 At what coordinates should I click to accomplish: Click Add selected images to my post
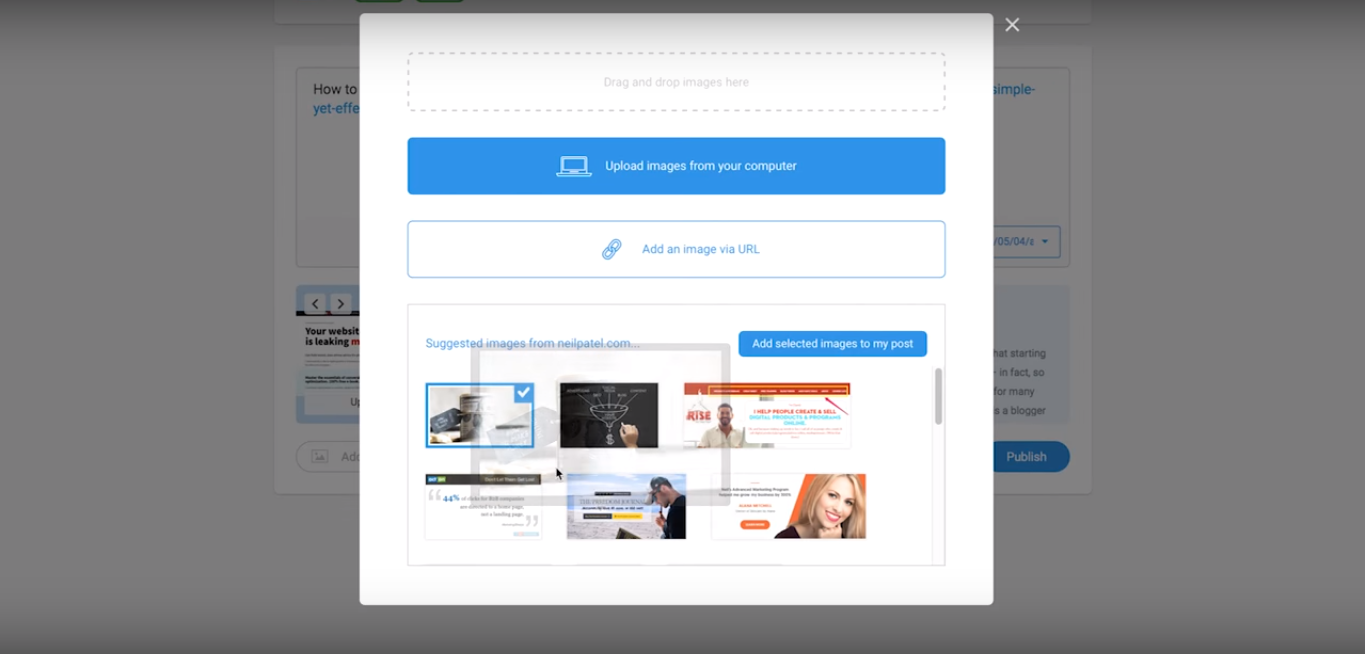832,343
